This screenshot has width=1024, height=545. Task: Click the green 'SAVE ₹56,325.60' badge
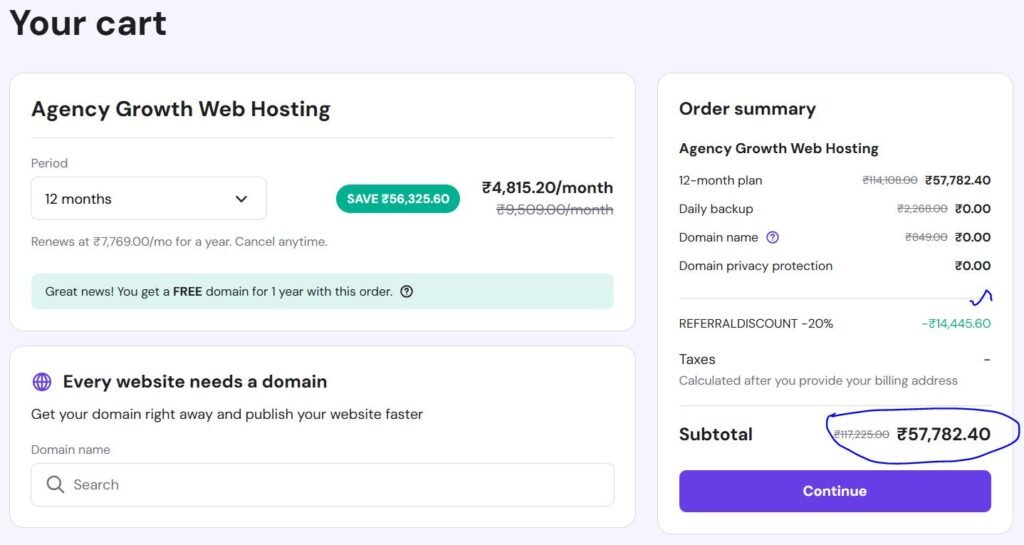(x=398, y=198)
